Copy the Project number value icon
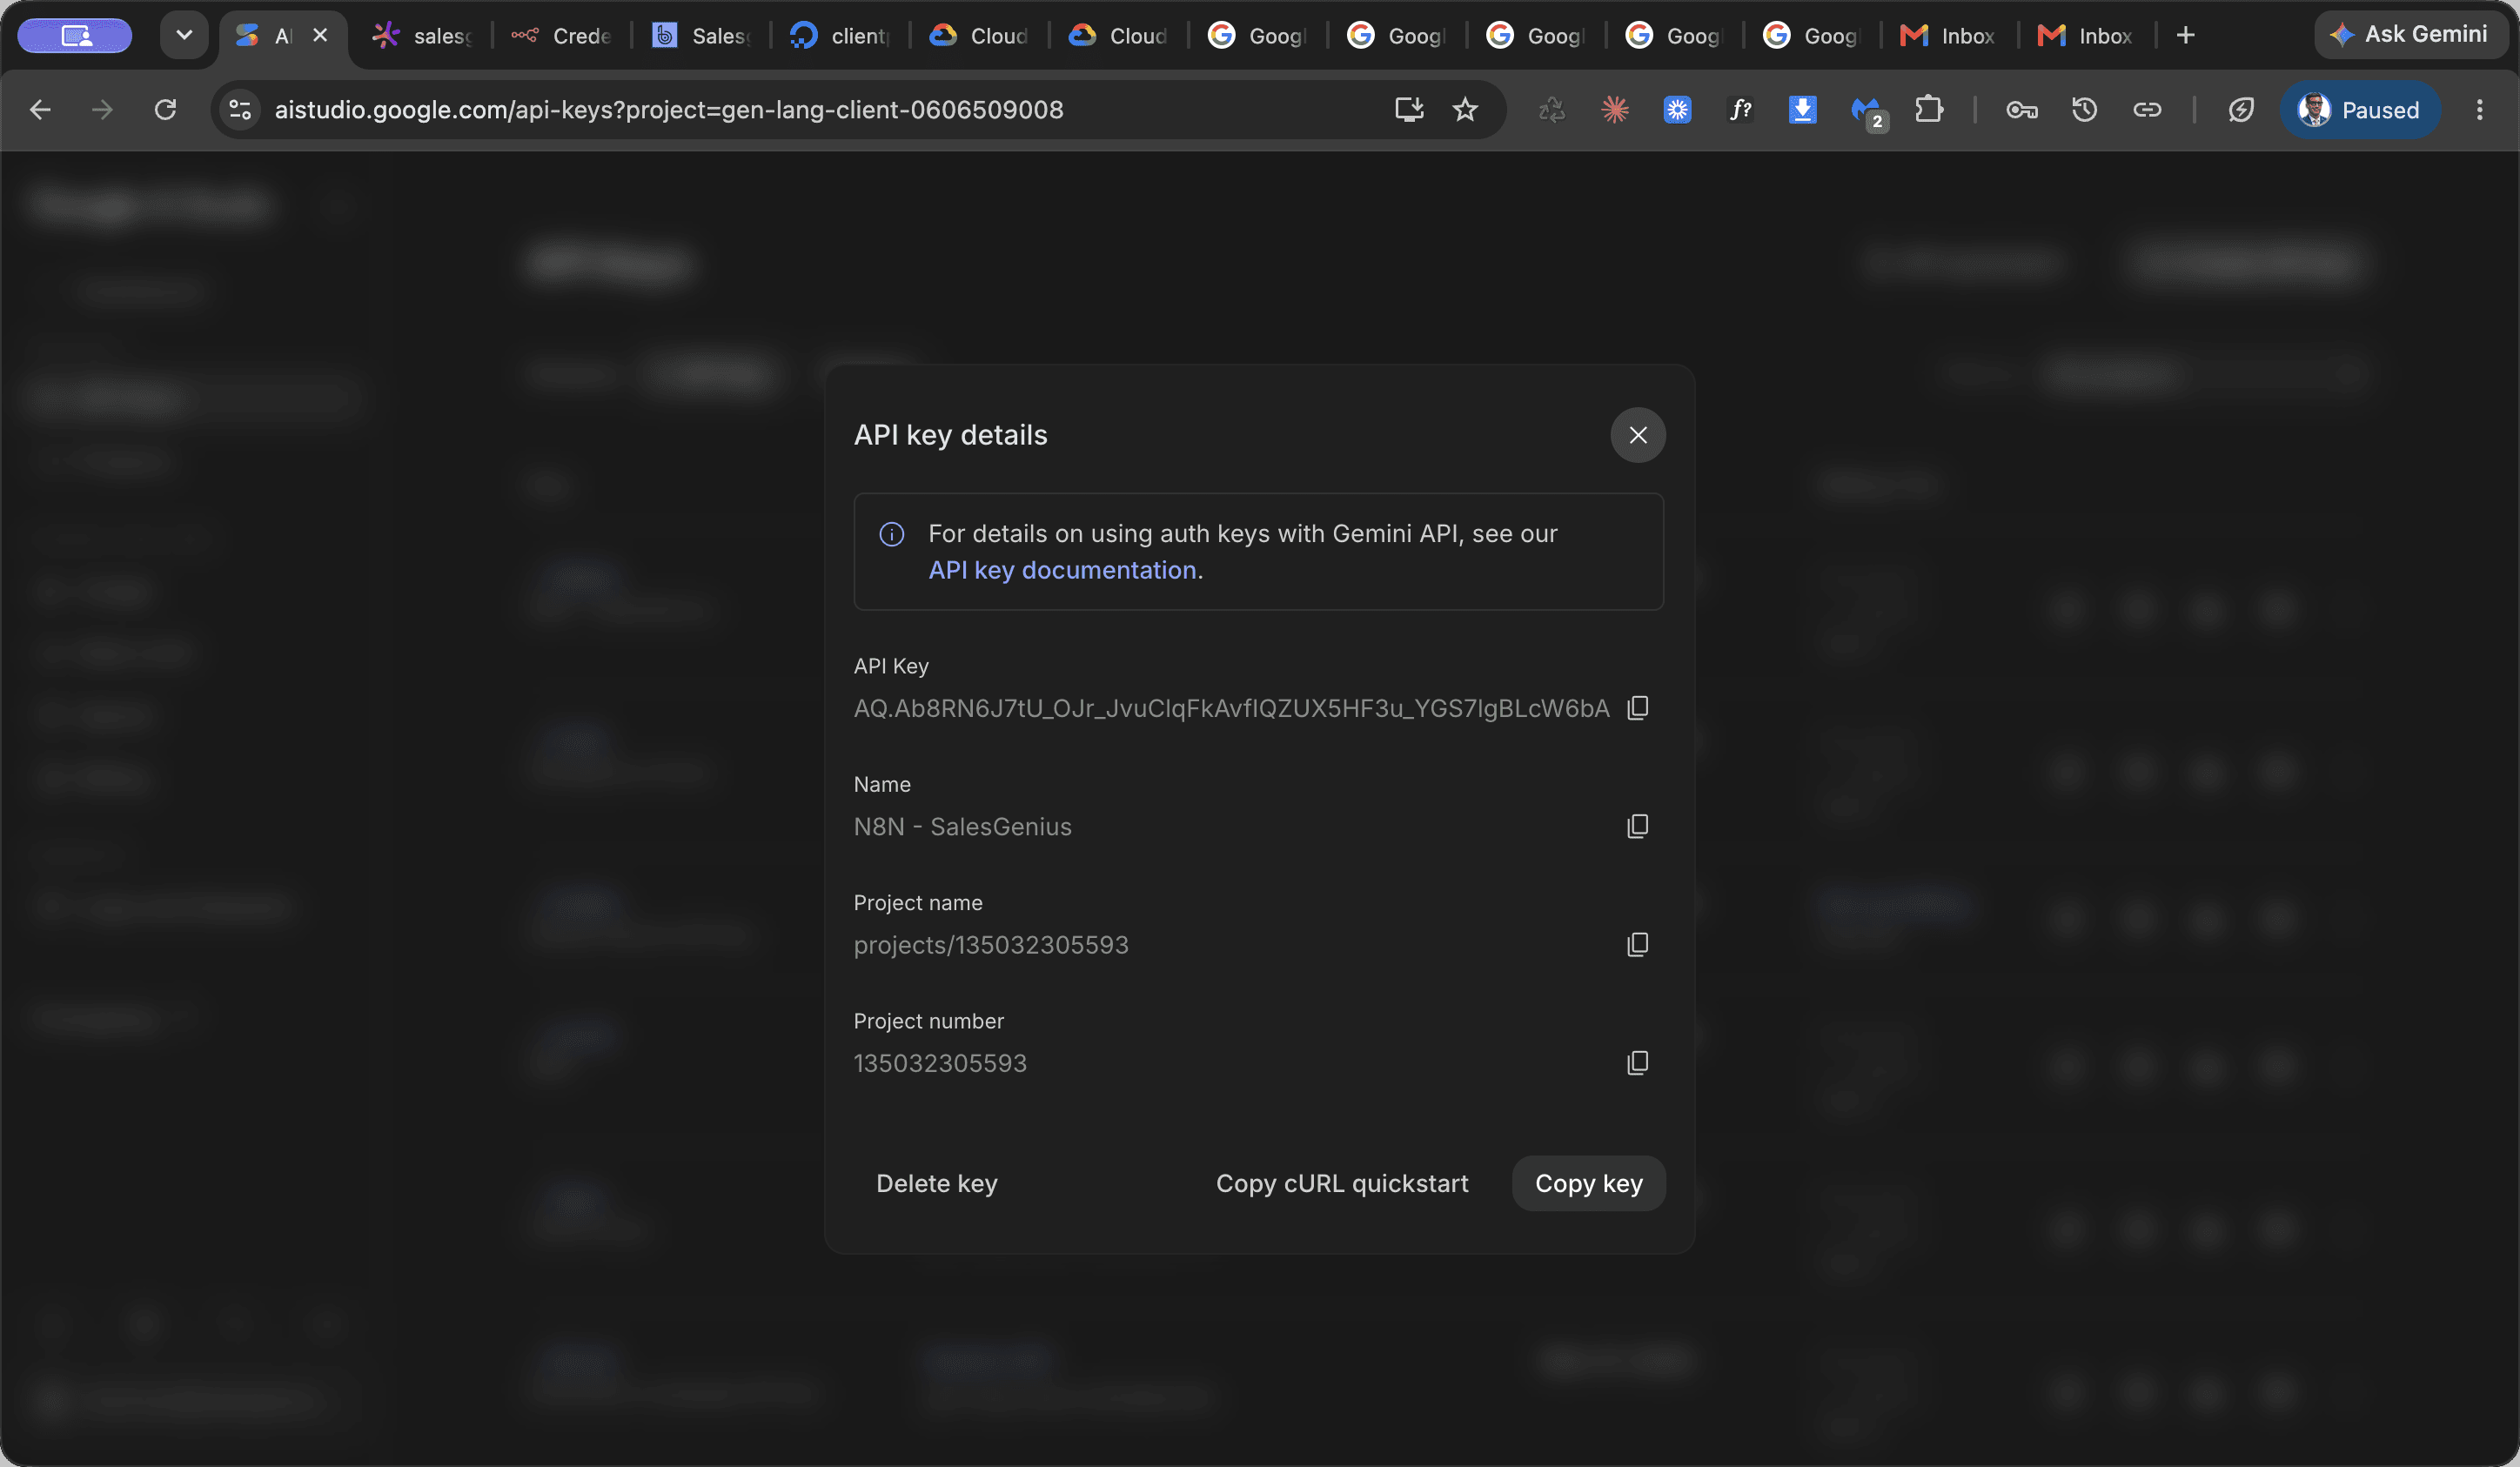This screenshot has width=2520, height=1467. 1637,1062
